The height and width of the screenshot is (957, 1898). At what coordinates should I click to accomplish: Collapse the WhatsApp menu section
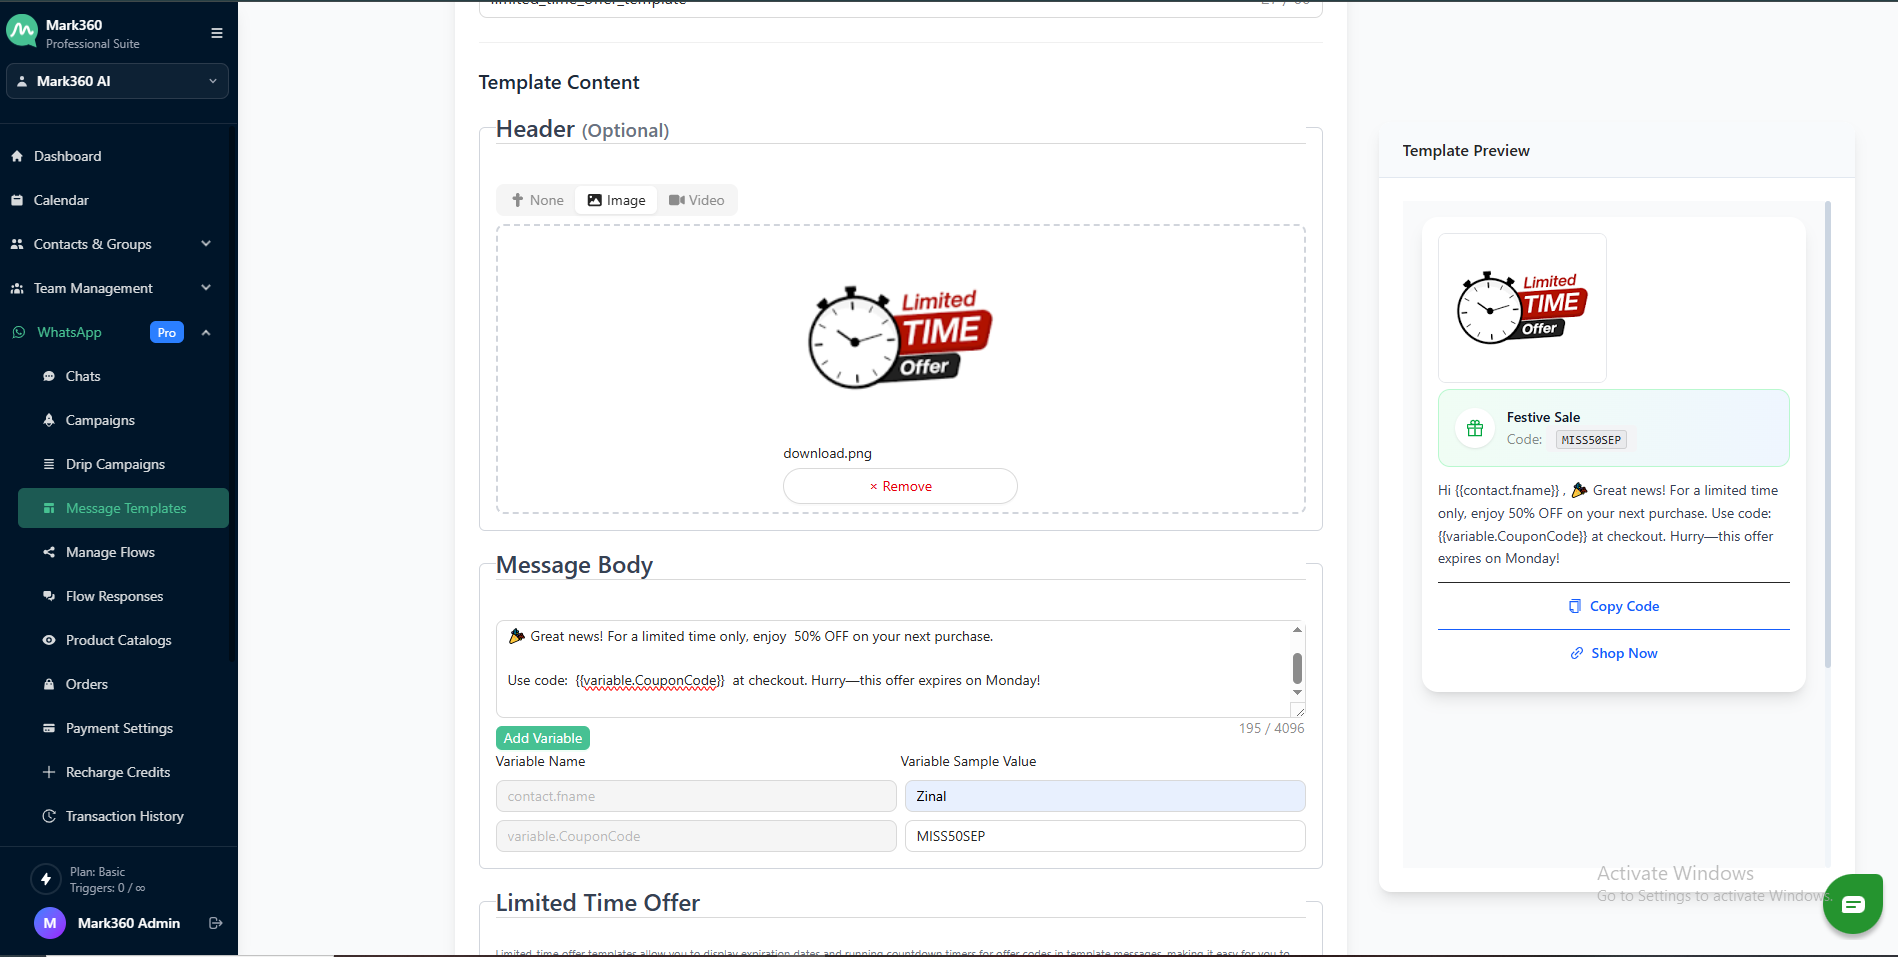coord(206,332)
